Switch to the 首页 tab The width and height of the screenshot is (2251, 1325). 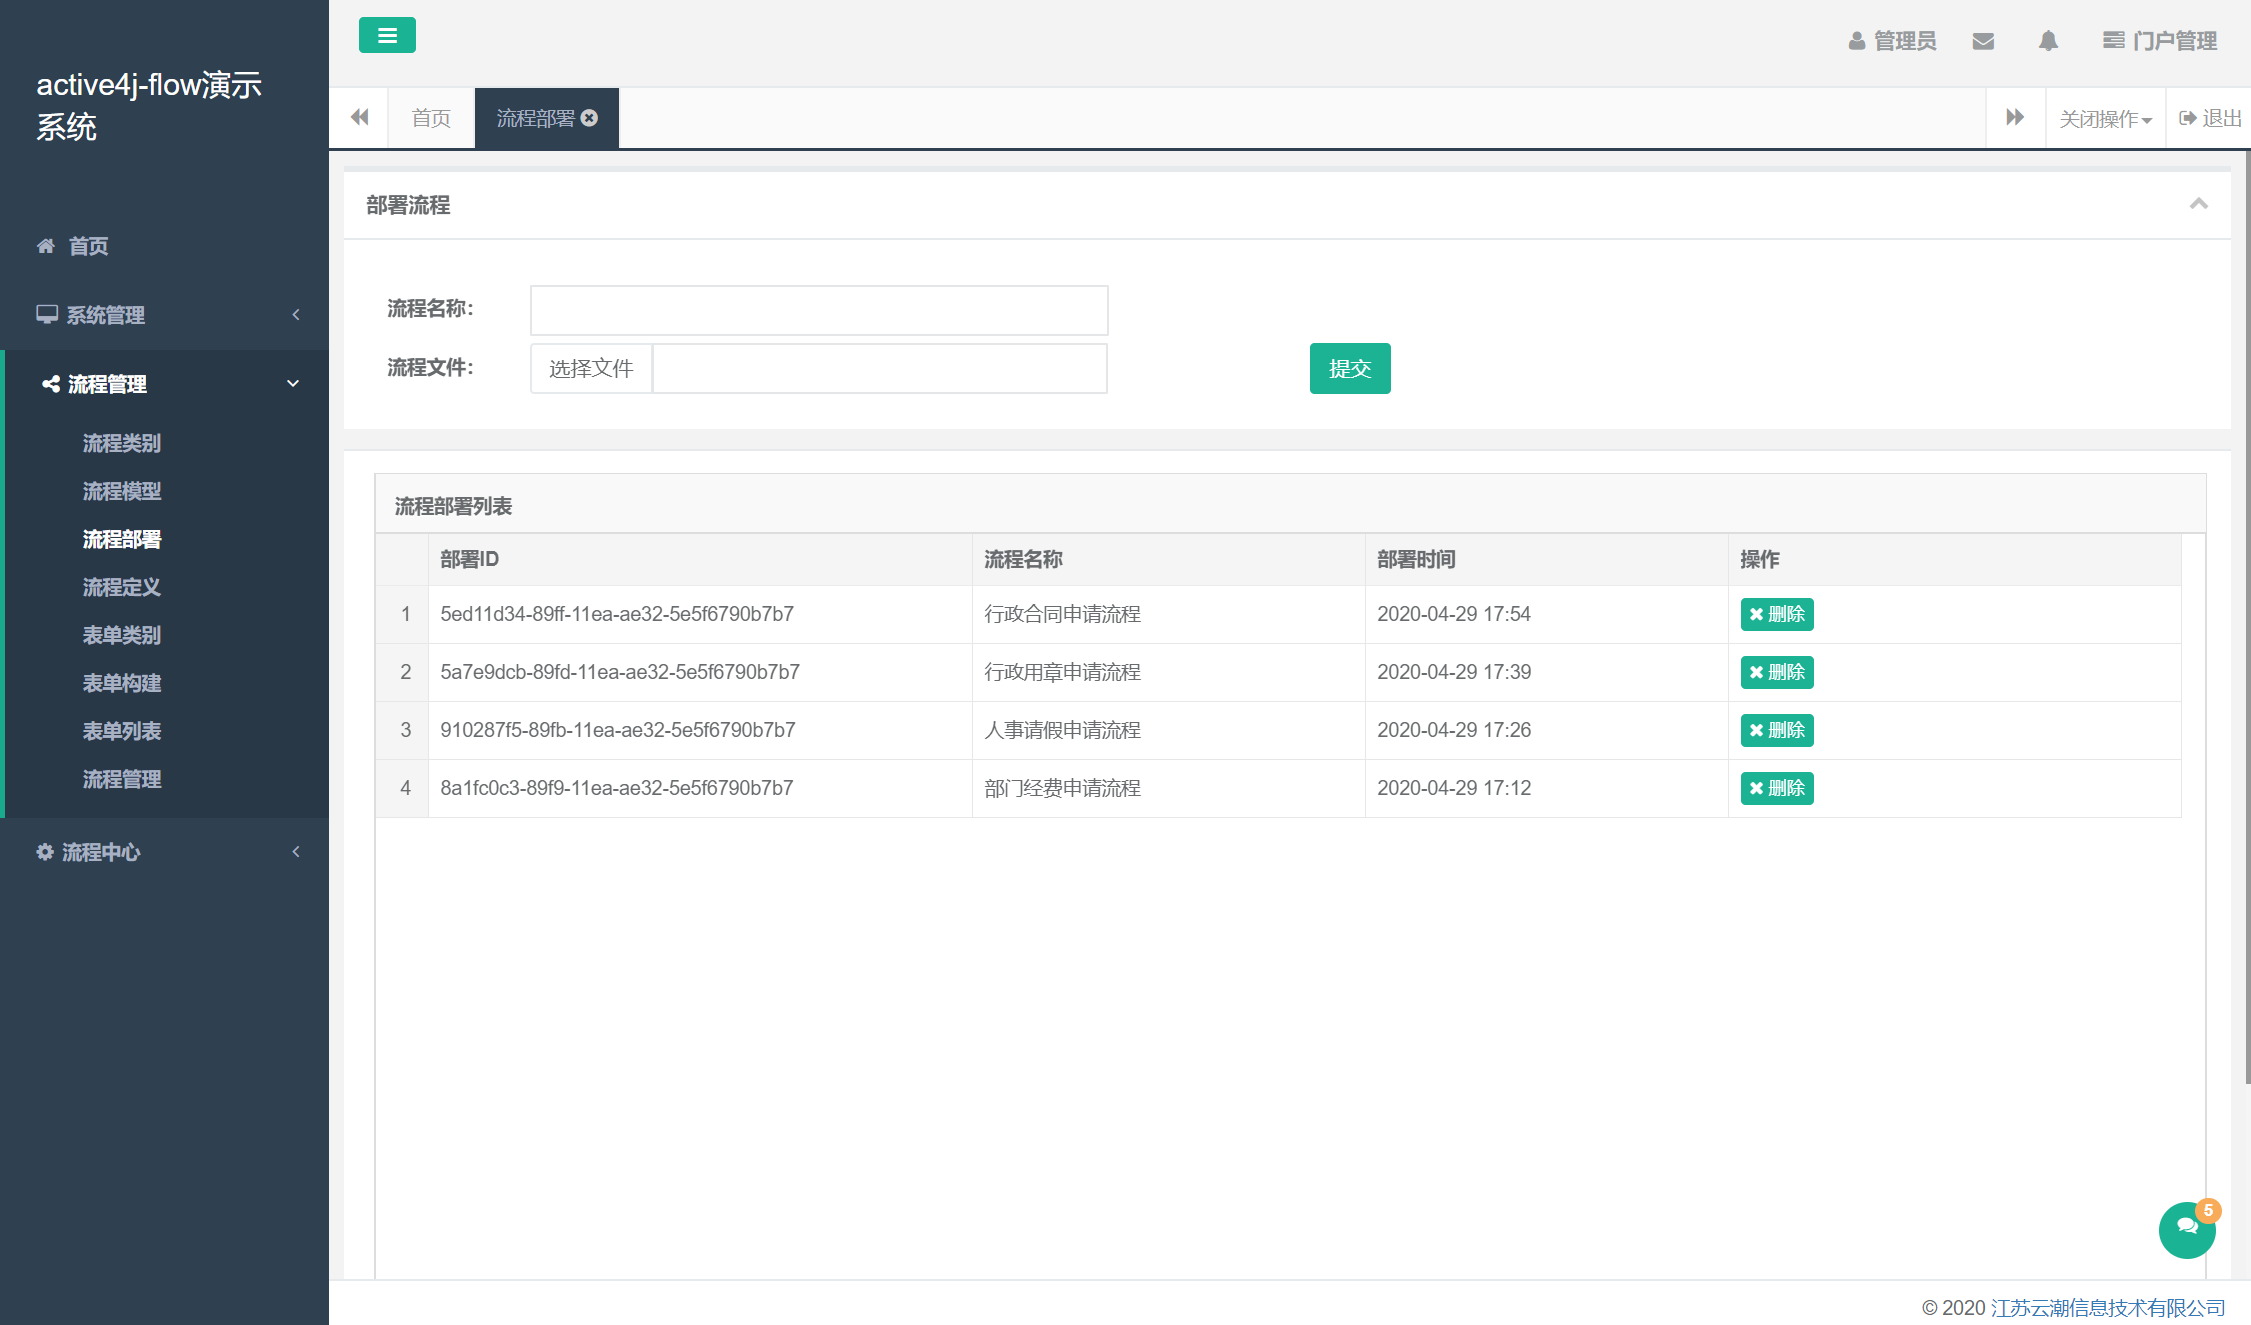431,118
